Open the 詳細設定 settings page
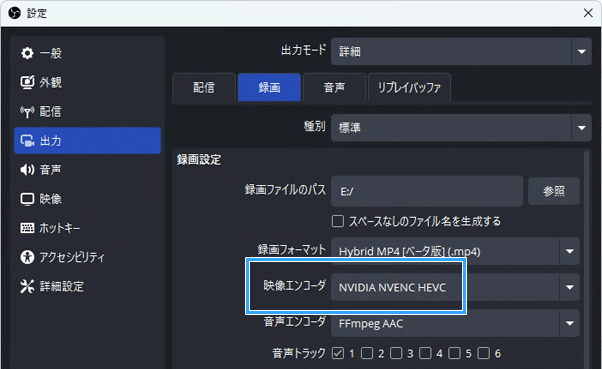602x369 pixels. point(88,286)
